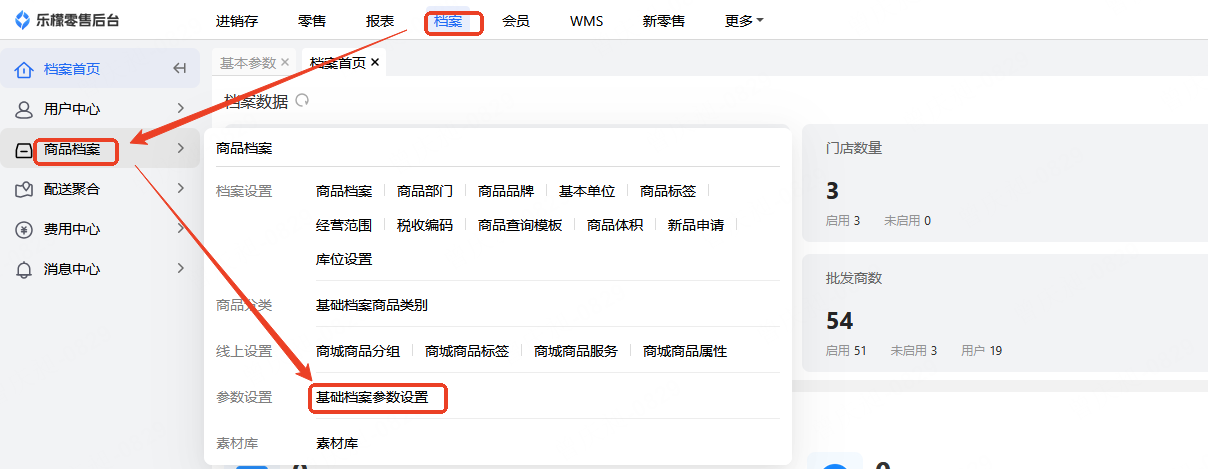
Task: Open the 商品品牌 link
Action: click(506, 191)
